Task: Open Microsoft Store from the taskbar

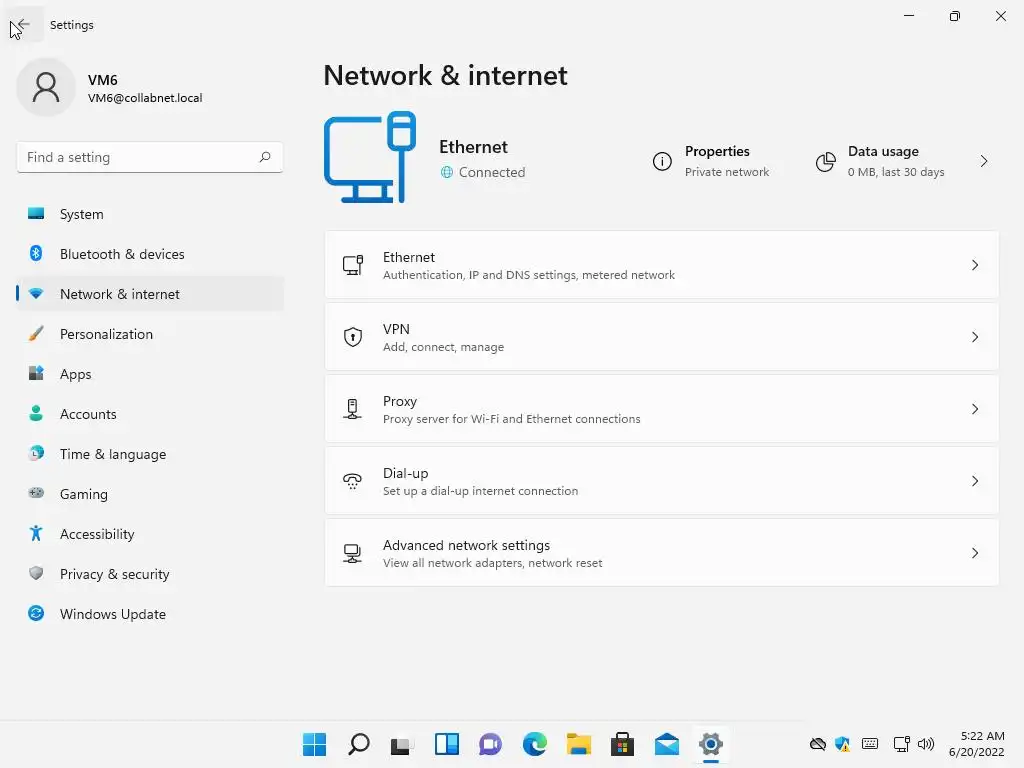Action: point(622,744)
